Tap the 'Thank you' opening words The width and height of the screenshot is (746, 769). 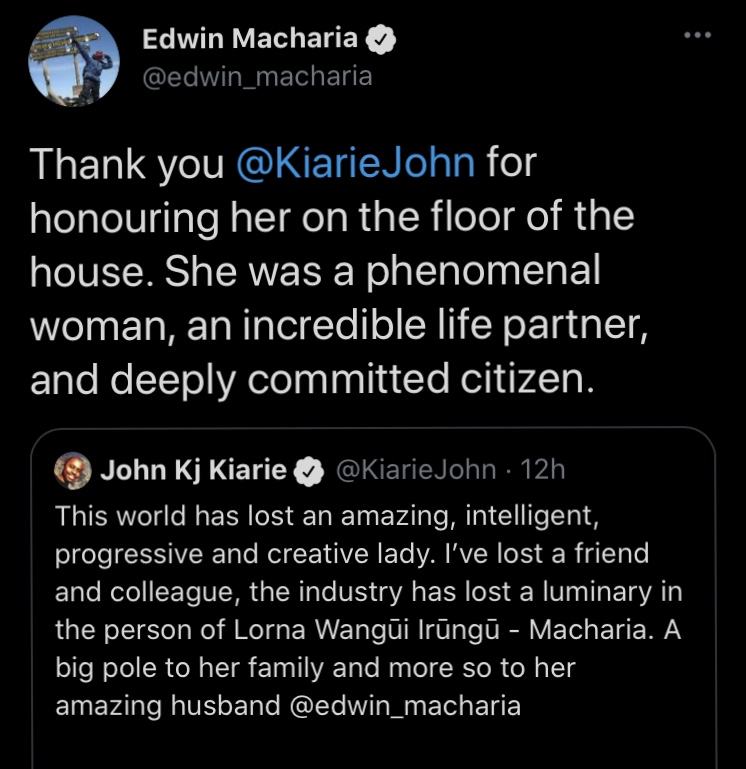pyautogui.click(x=127, y=164)
